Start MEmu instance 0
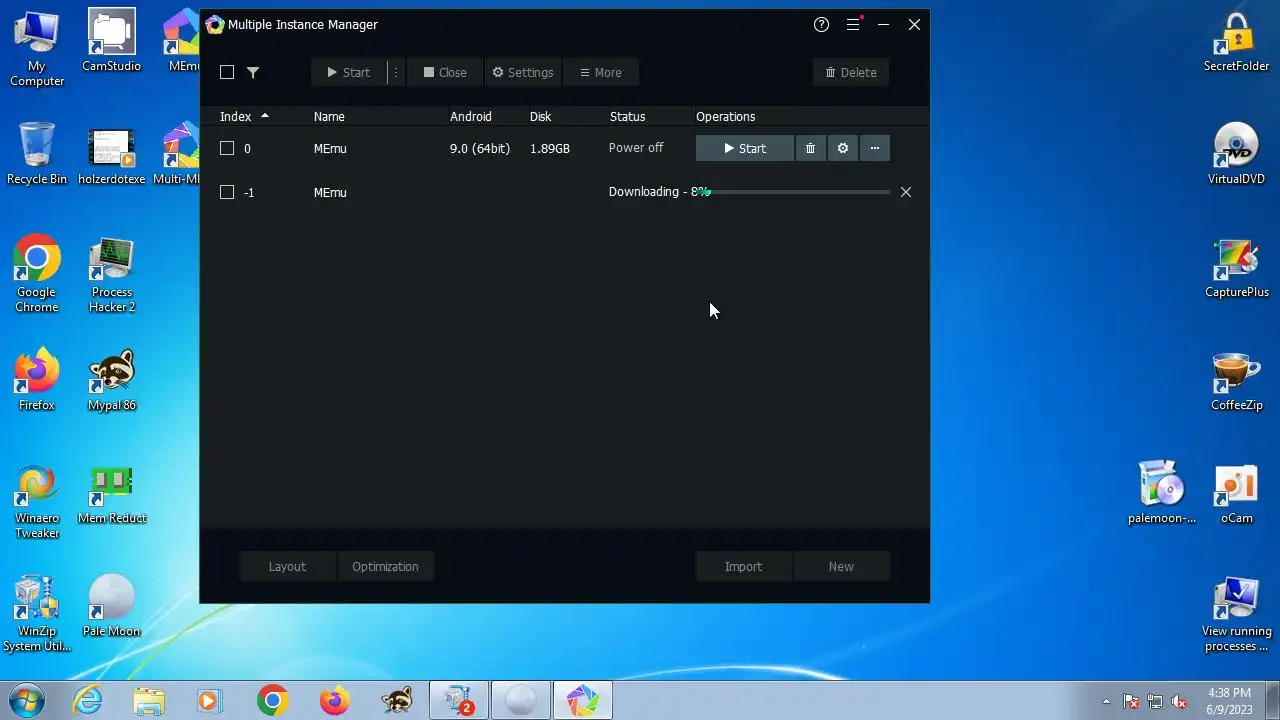1280x720 pixels. pos(745,148)
